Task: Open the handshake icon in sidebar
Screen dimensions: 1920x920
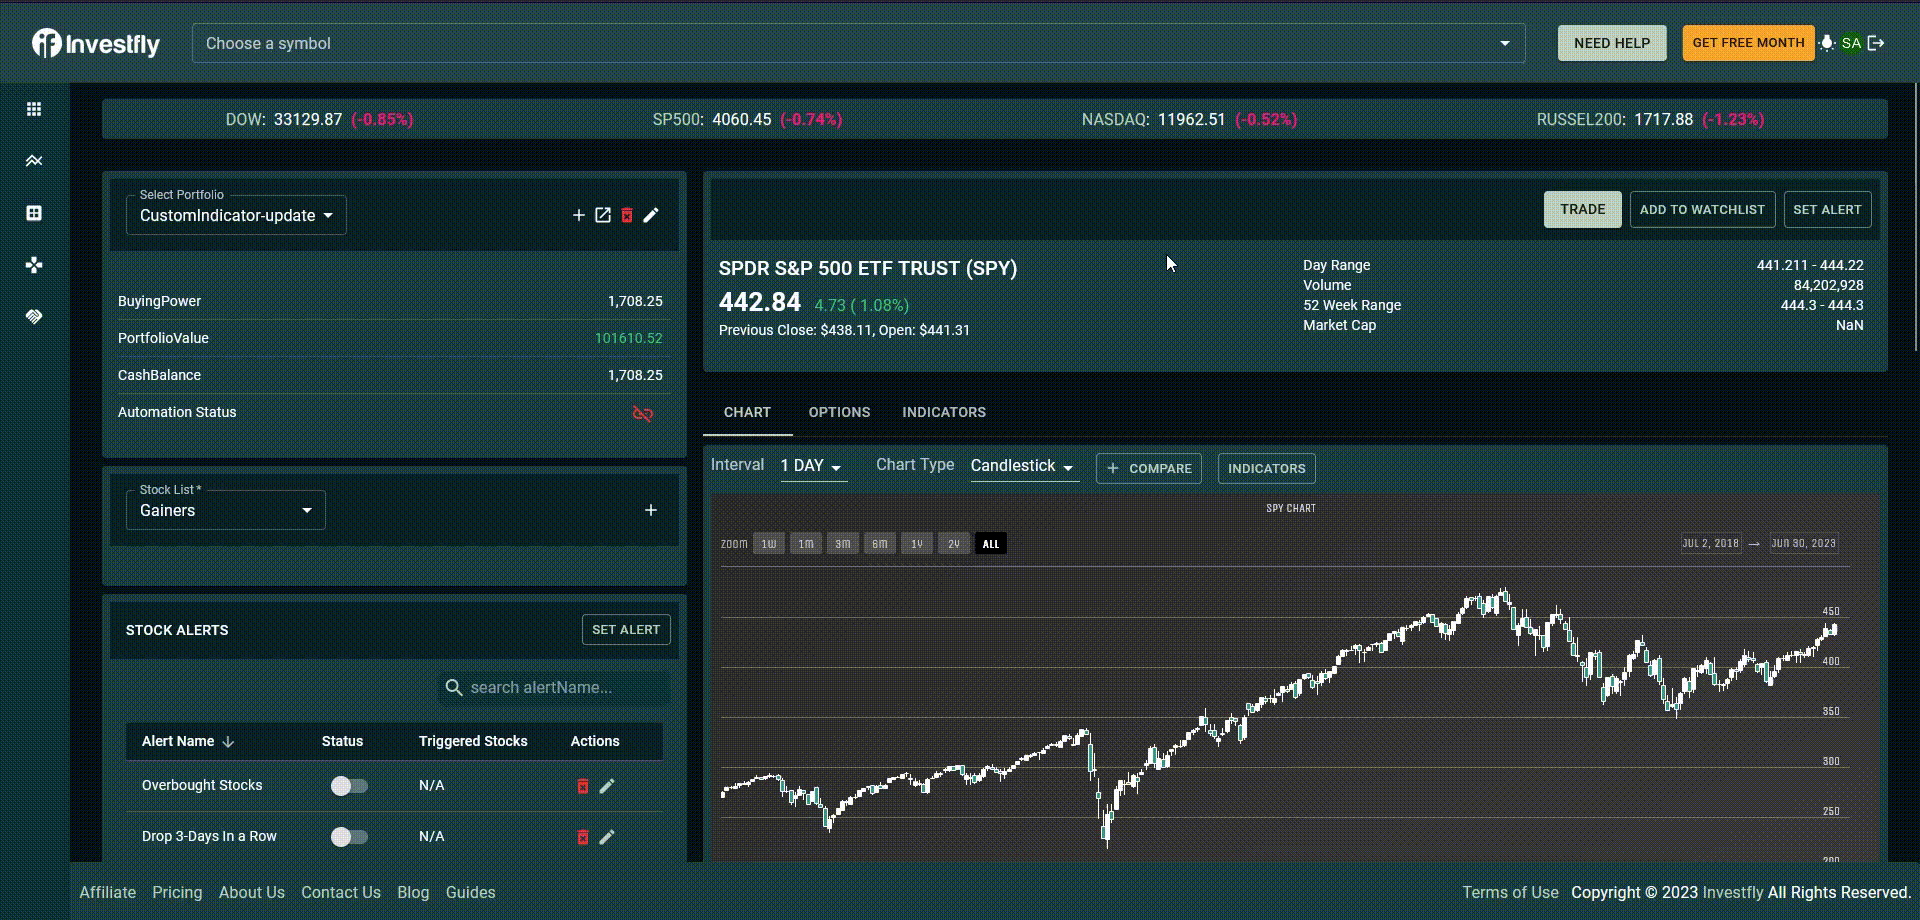Action: (34, 317)
